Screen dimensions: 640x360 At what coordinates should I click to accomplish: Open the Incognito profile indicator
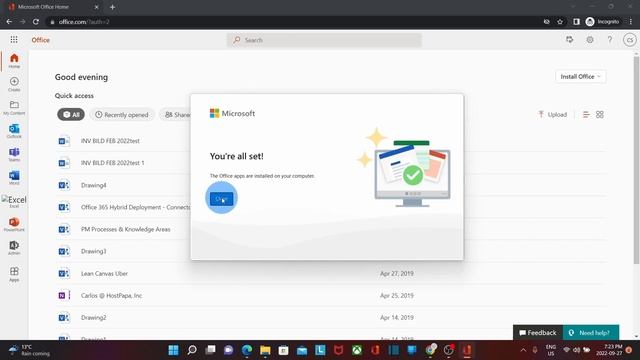[602, 22]
